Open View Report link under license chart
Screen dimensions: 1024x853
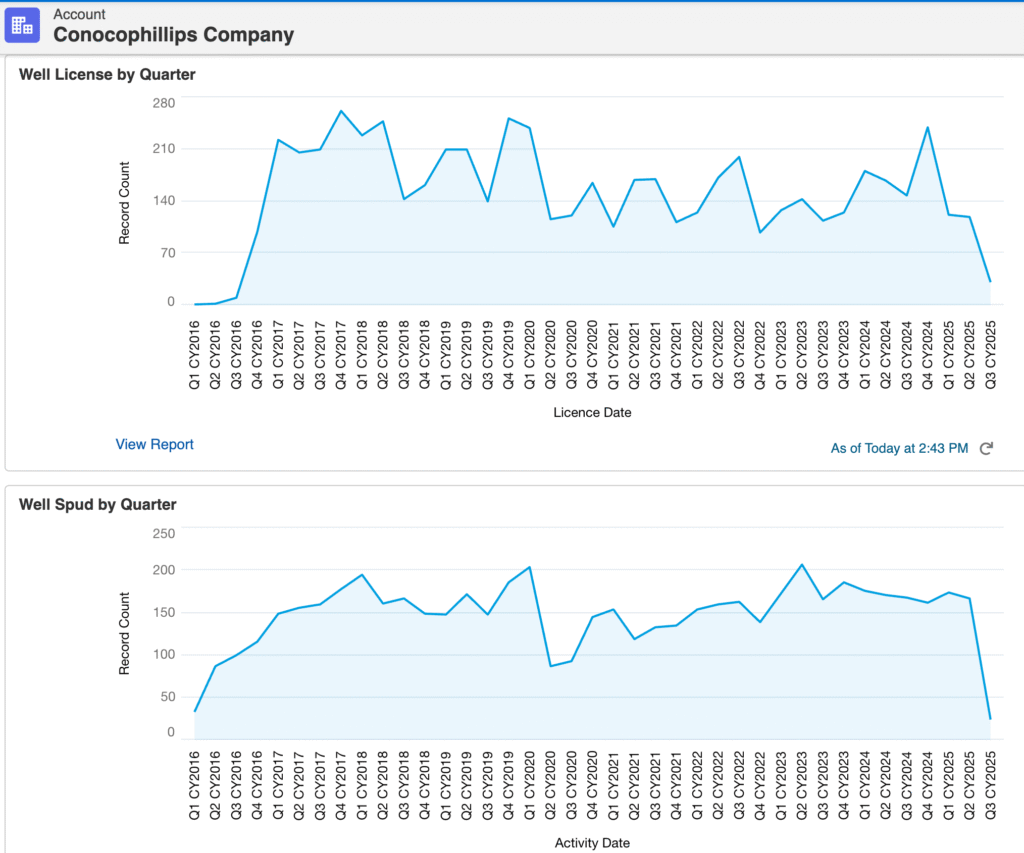[x=155, y=444]
